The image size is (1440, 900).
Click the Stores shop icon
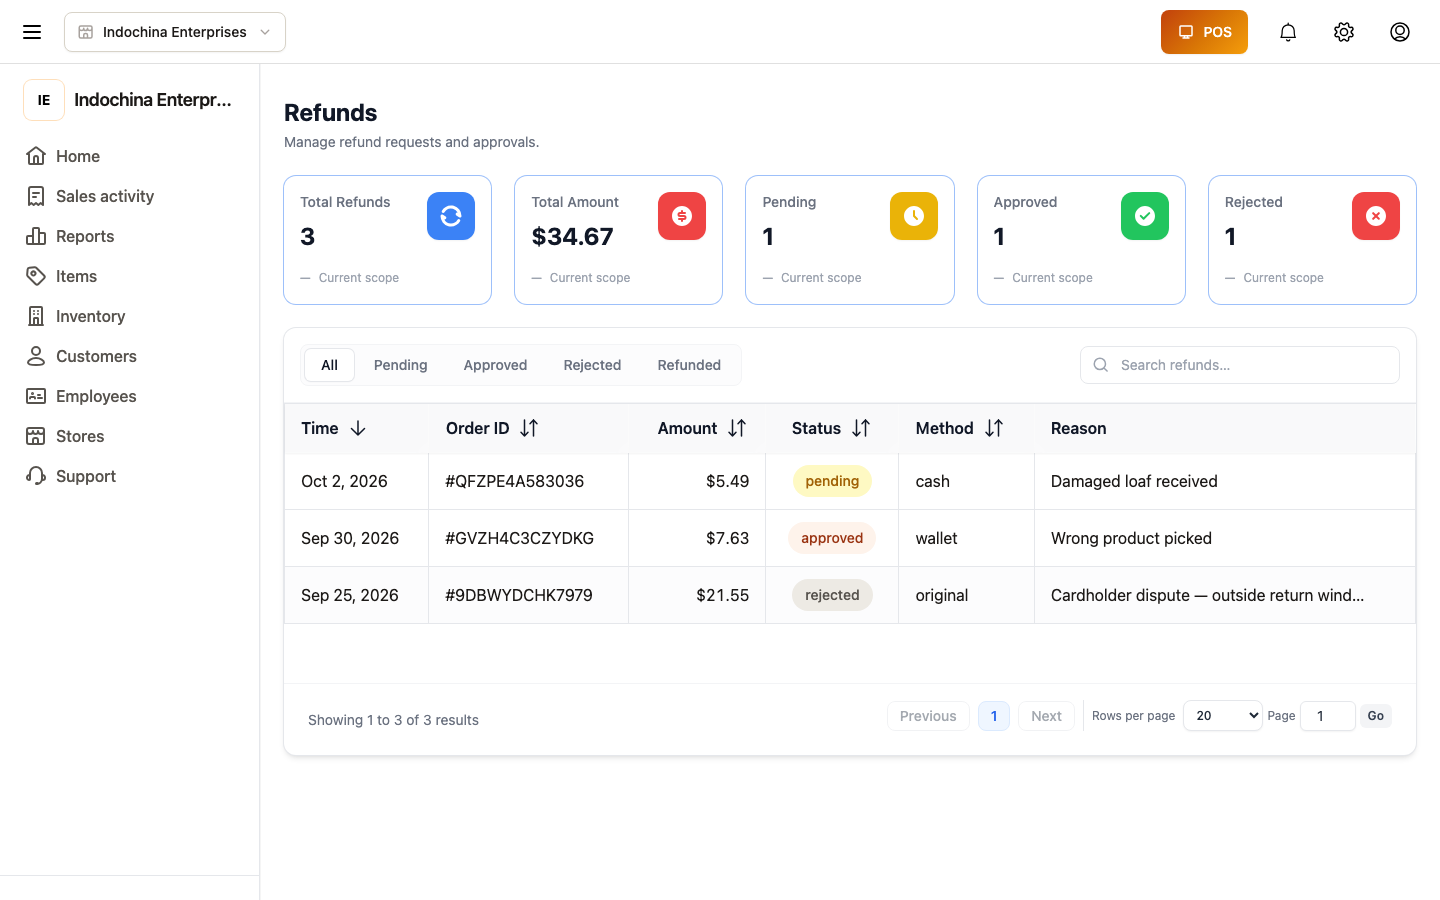point(36,436)
